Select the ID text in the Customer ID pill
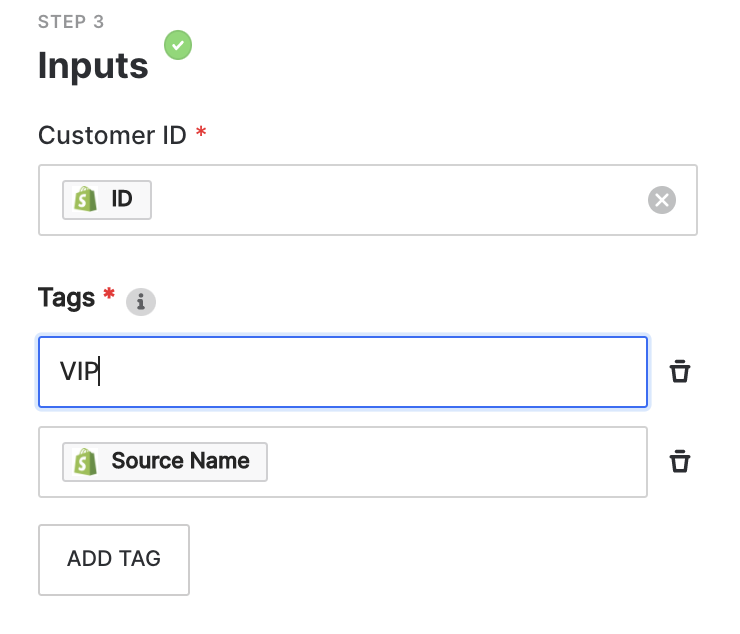740x634 pixels. tap(122, 200)
